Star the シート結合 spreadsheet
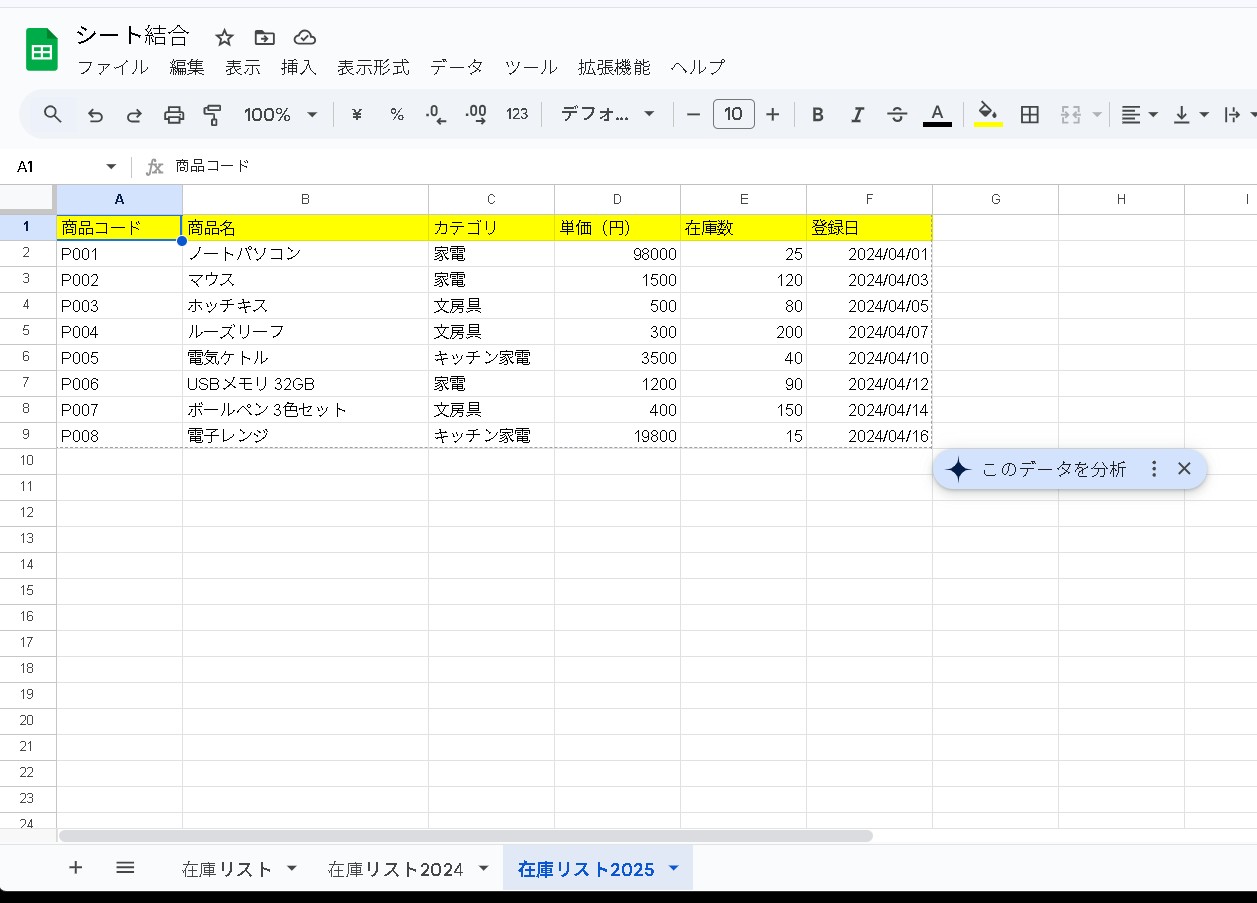Screen dimensions: 1257x903 point(224,36)
